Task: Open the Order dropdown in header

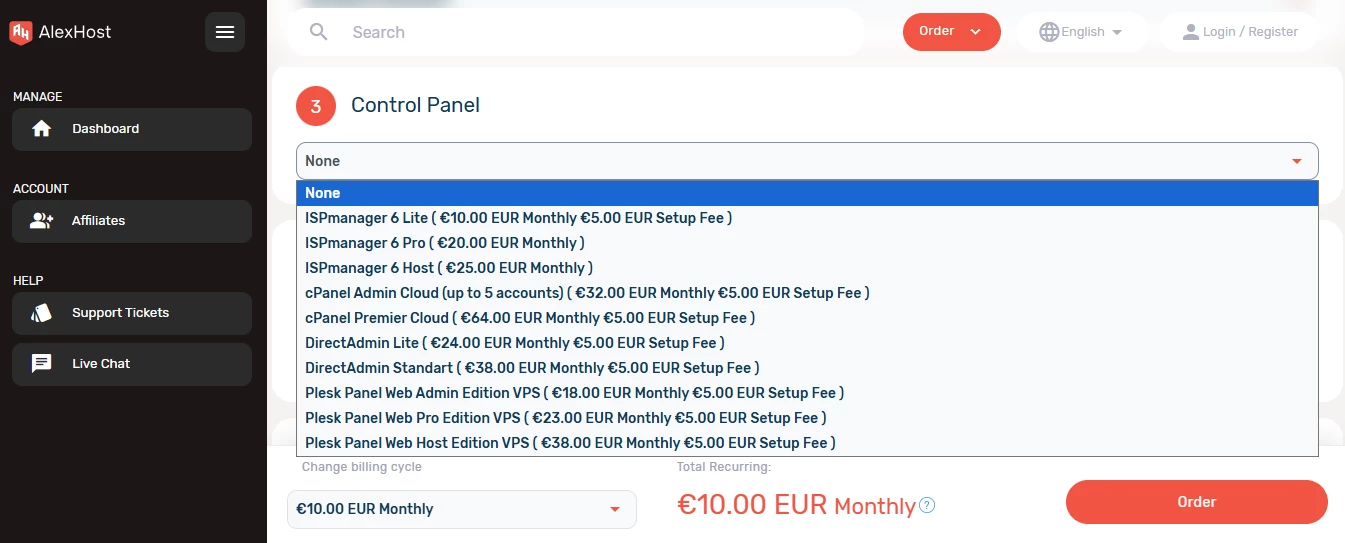Action: point(951,31)
